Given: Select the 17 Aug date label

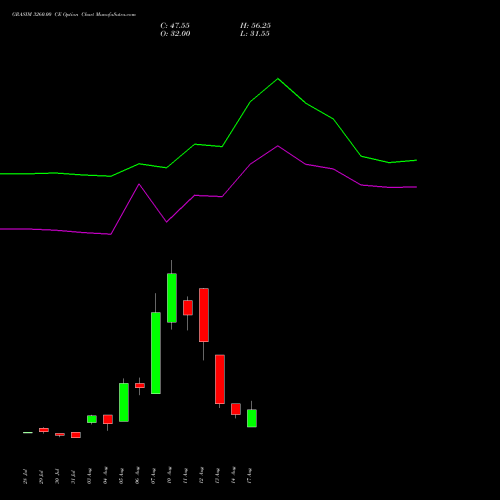Looking at the screenshot, I should [x=249, y=476].
